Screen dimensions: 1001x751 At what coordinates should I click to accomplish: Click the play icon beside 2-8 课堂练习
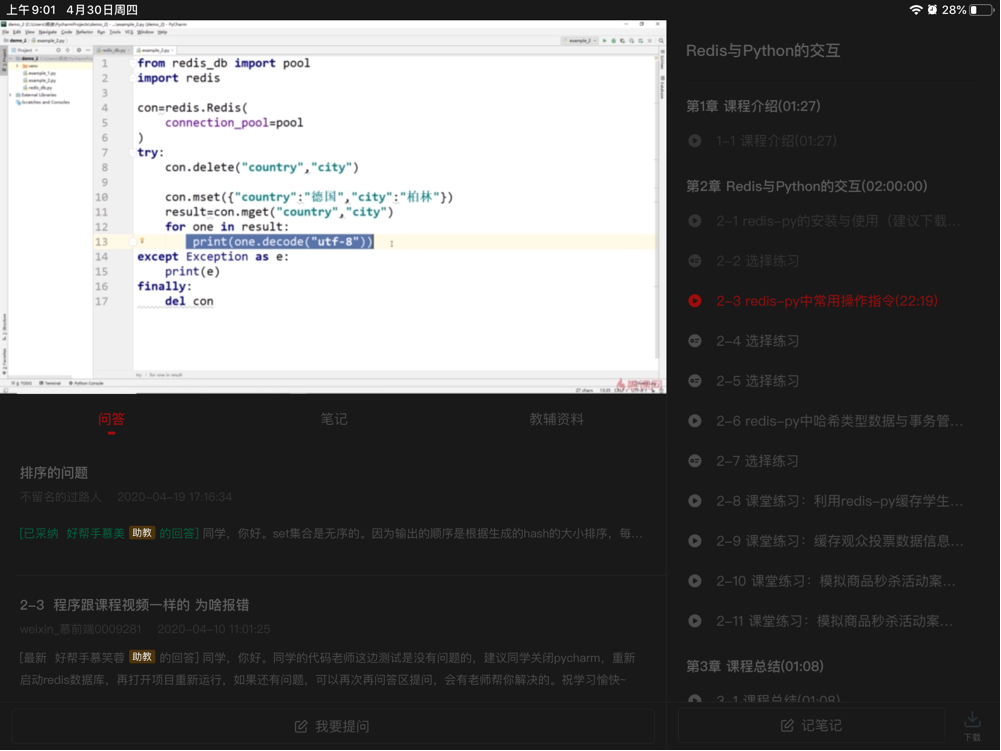[695, 501]
